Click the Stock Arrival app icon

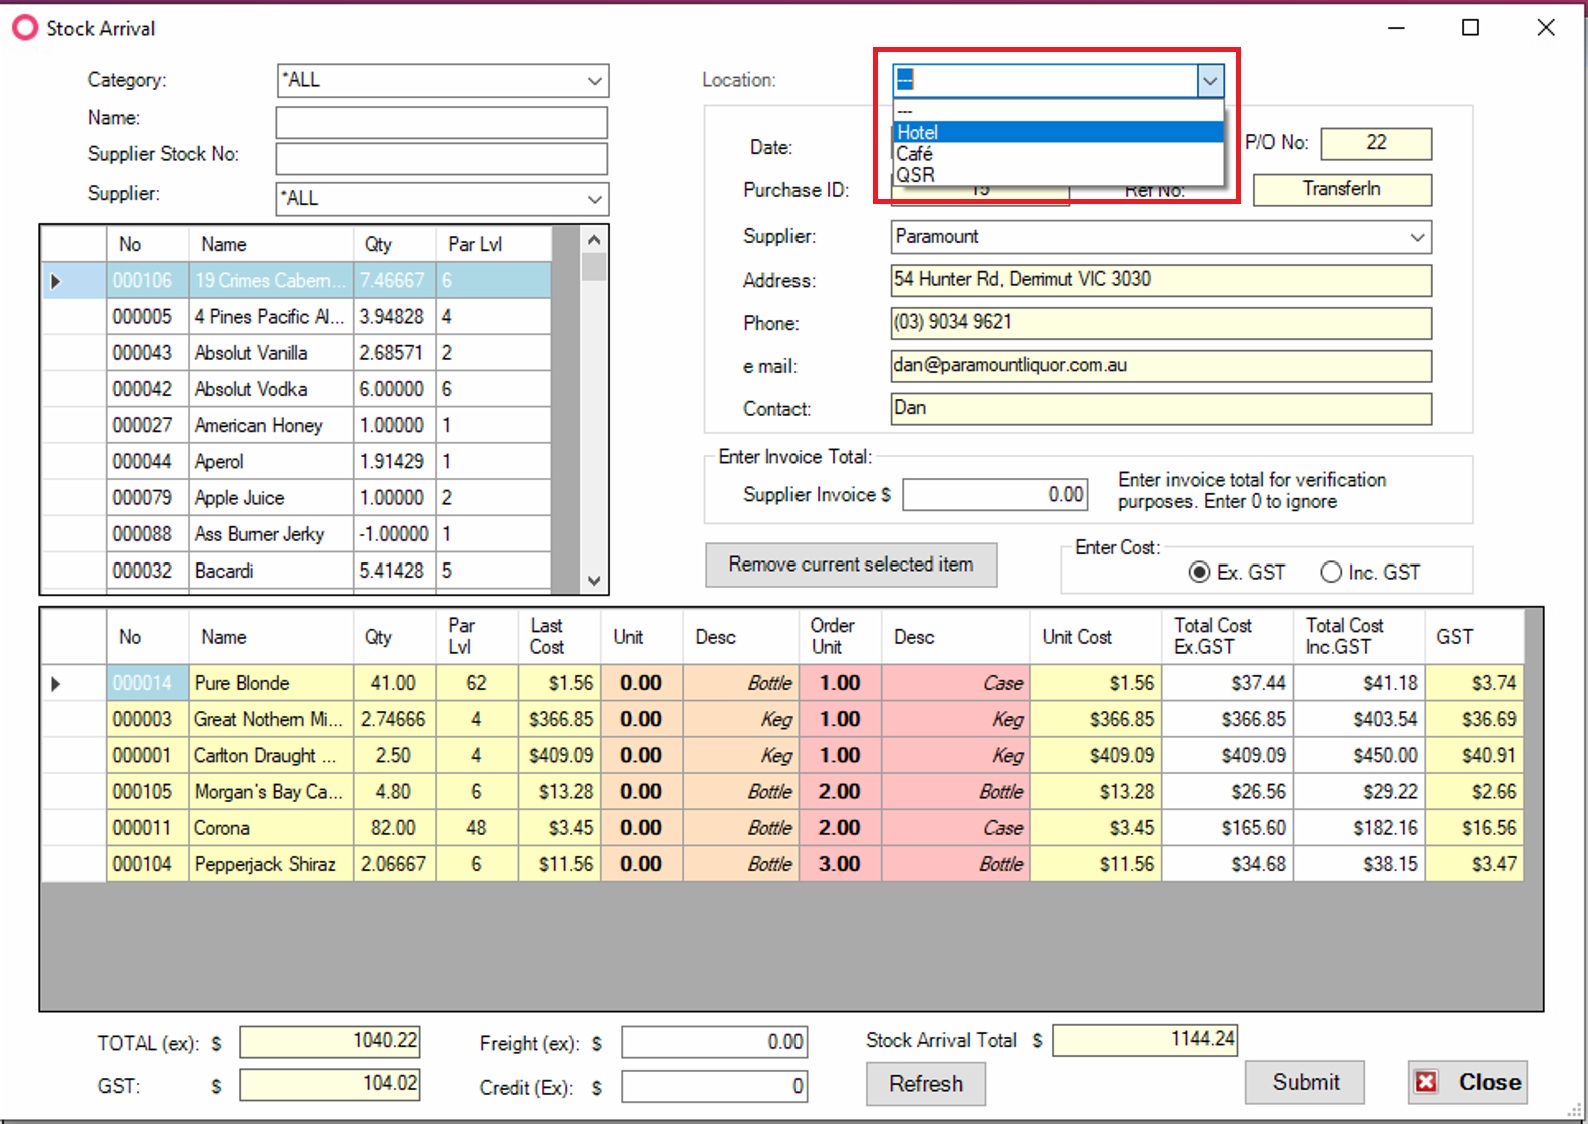(x=24, y=28)
